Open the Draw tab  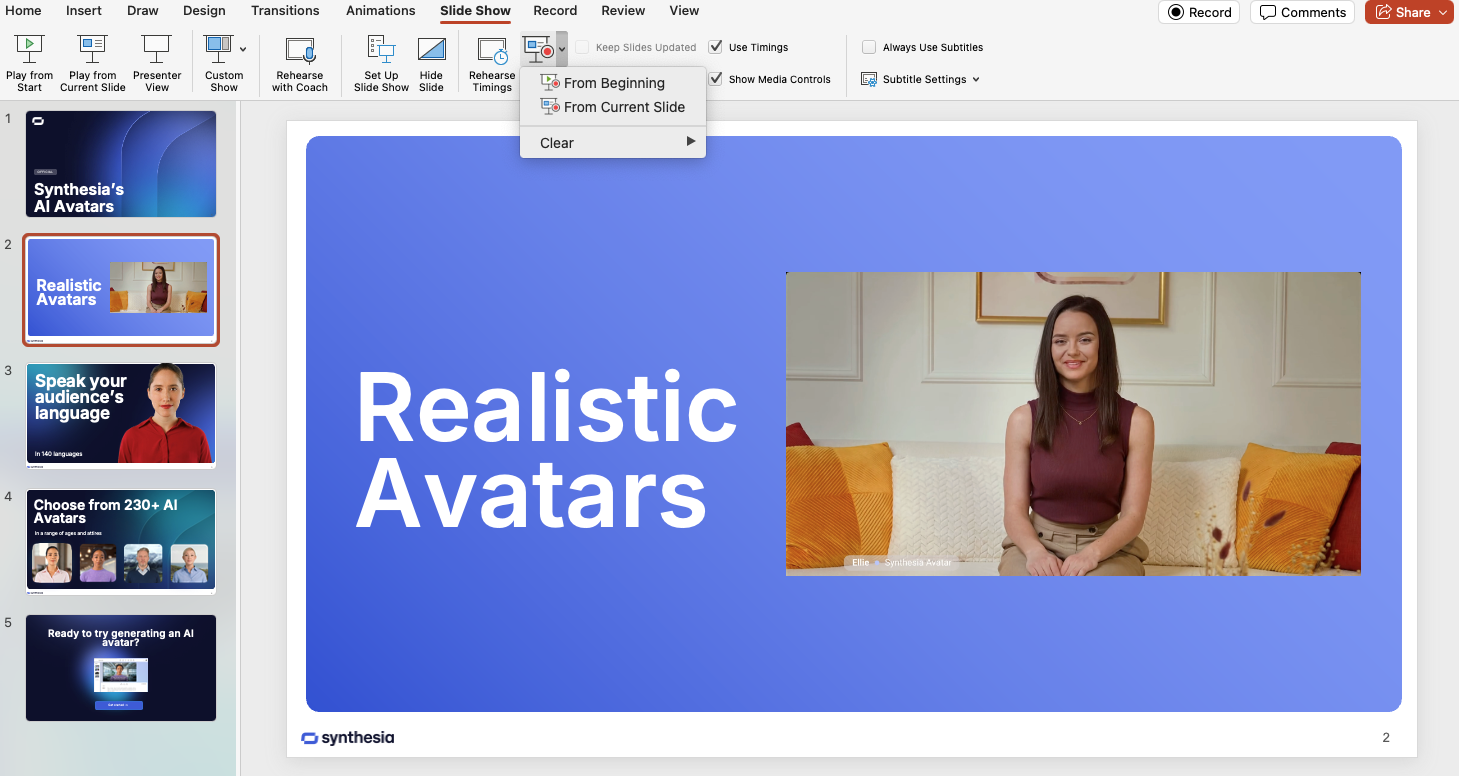[x=143, y=10]
